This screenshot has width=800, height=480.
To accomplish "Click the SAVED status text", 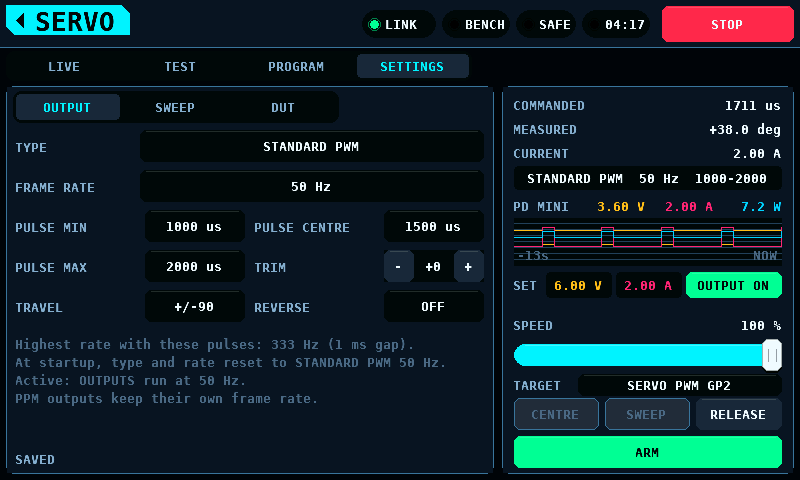I will [35, 460].
